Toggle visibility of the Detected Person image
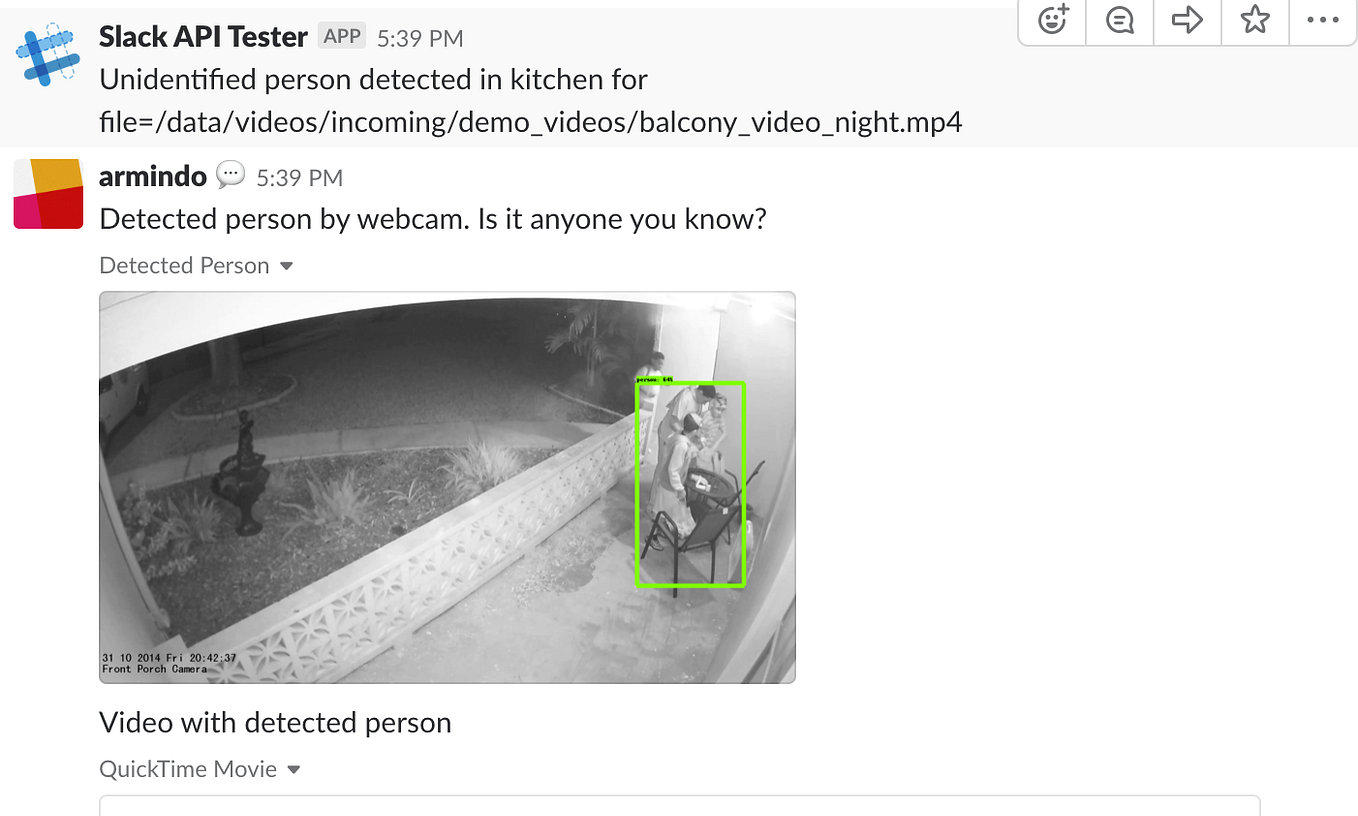 [287, 266]
